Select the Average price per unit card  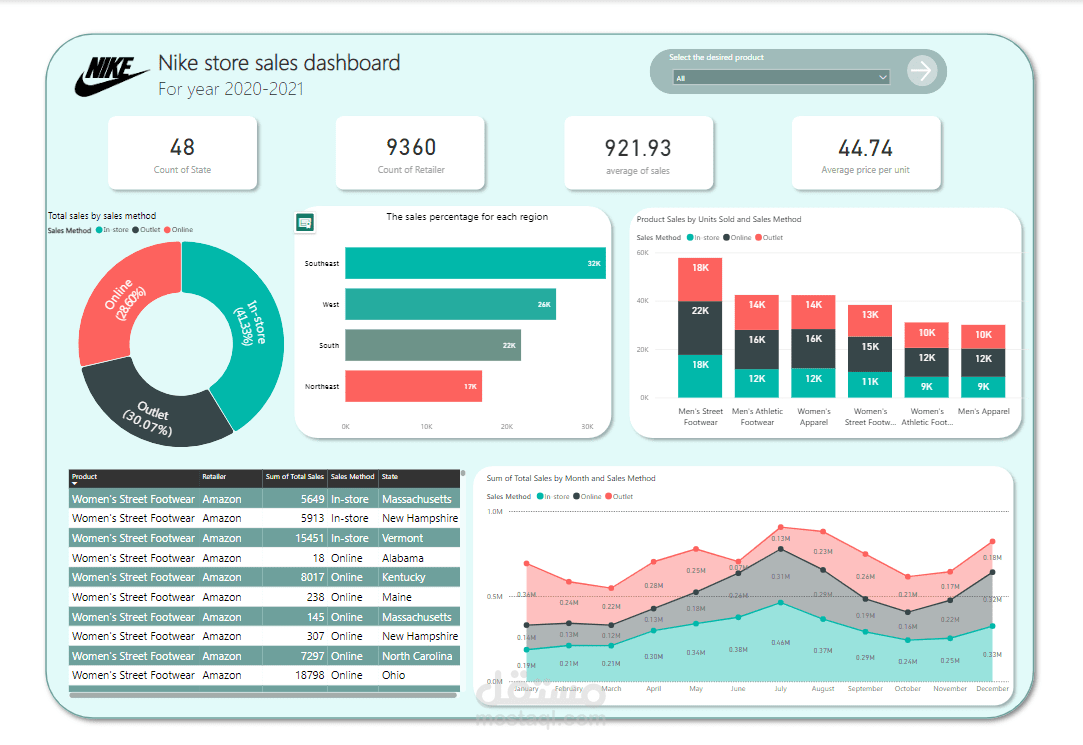tap(865, 153)
